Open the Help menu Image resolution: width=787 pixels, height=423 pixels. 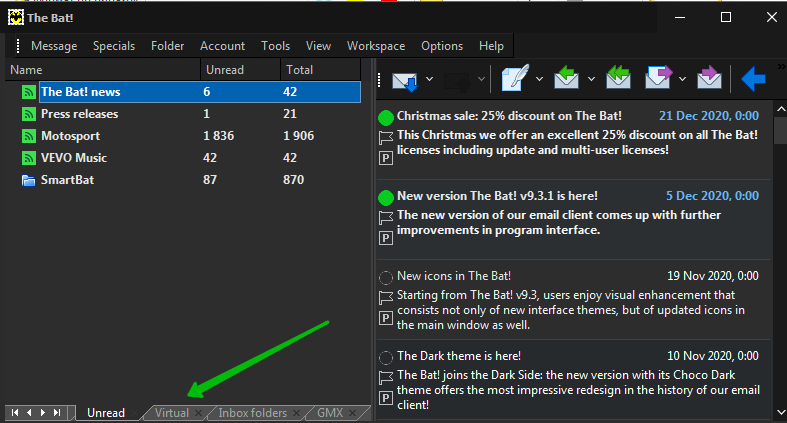coord(491,46)
